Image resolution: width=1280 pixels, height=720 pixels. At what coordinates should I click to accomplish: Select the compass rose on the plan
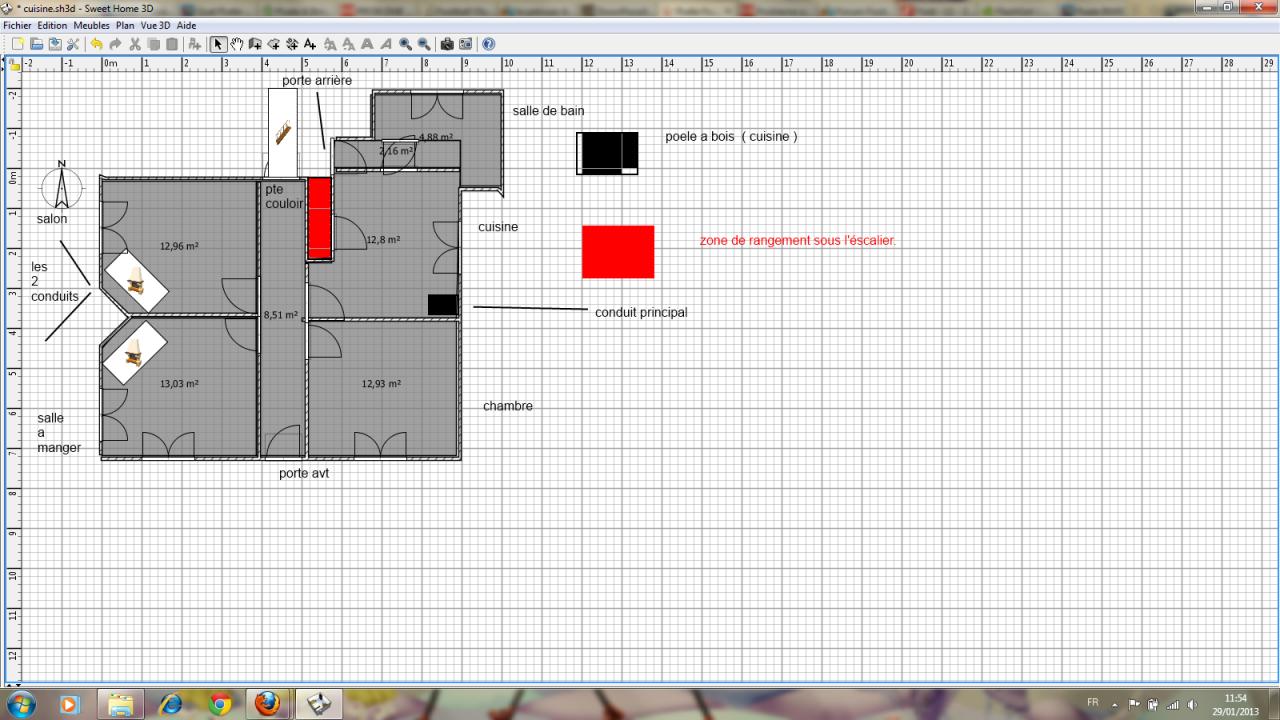click(62, 185)
